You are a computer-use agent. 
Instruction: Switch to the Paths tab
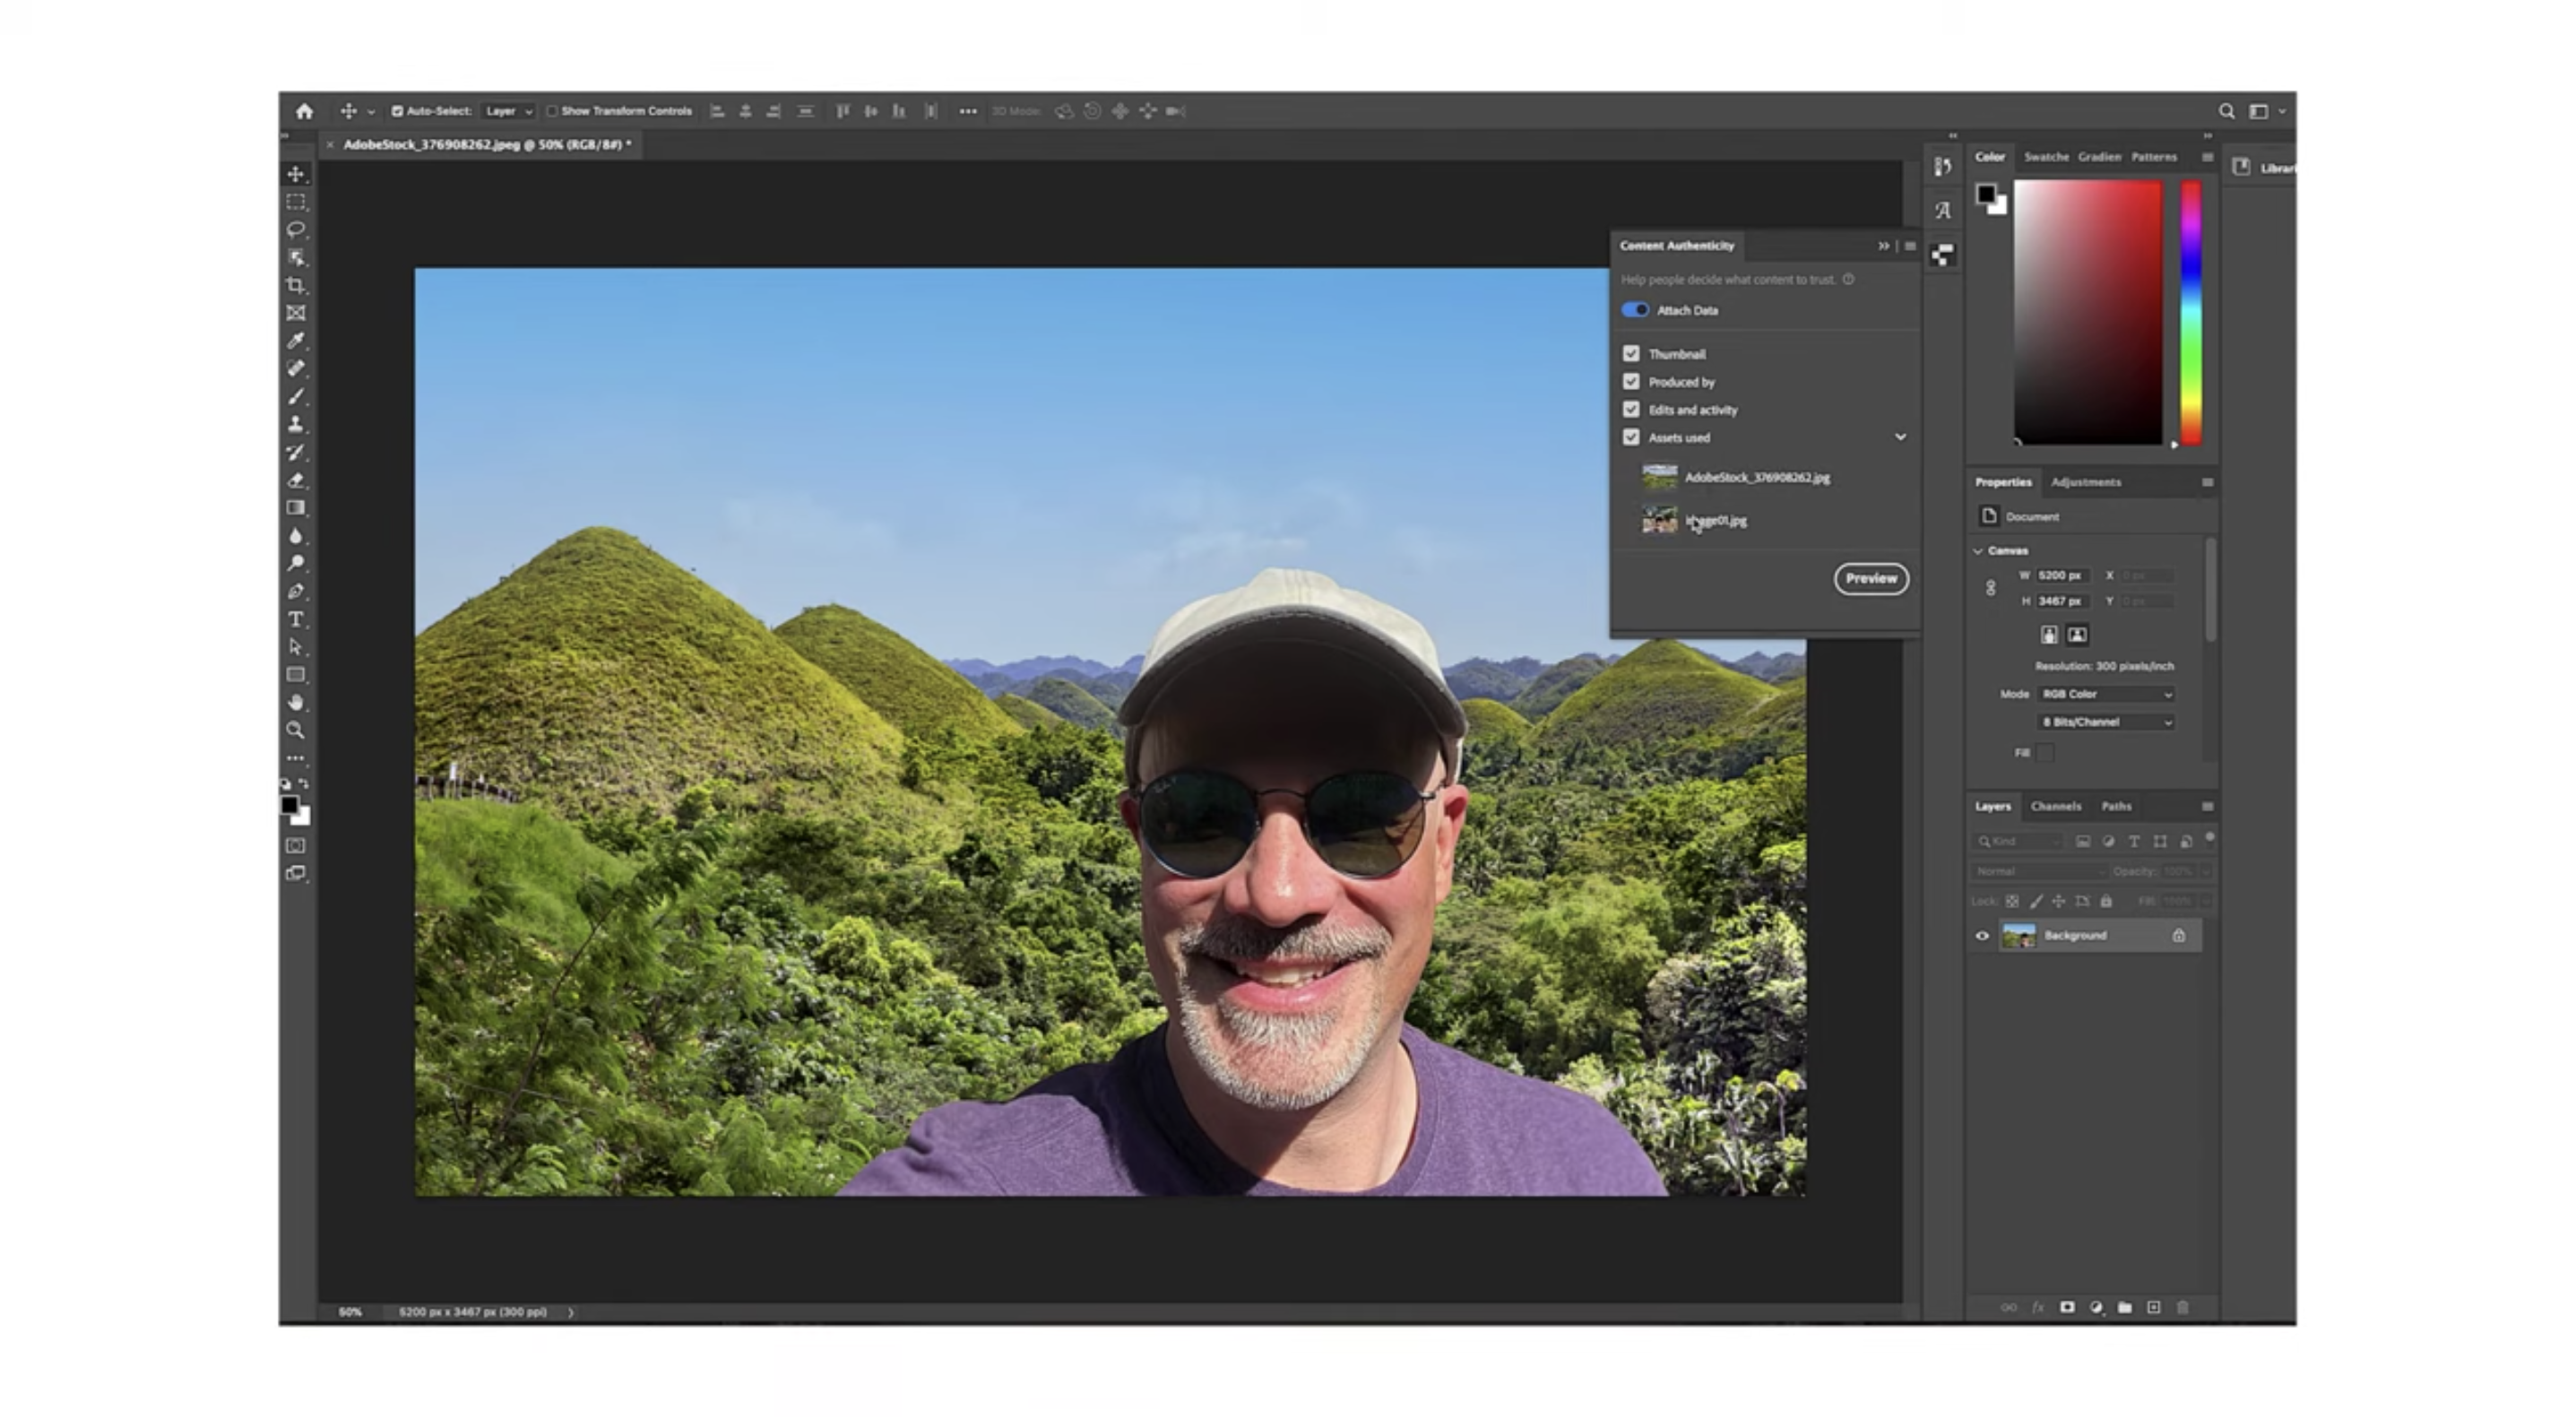tap(2116, 806)
